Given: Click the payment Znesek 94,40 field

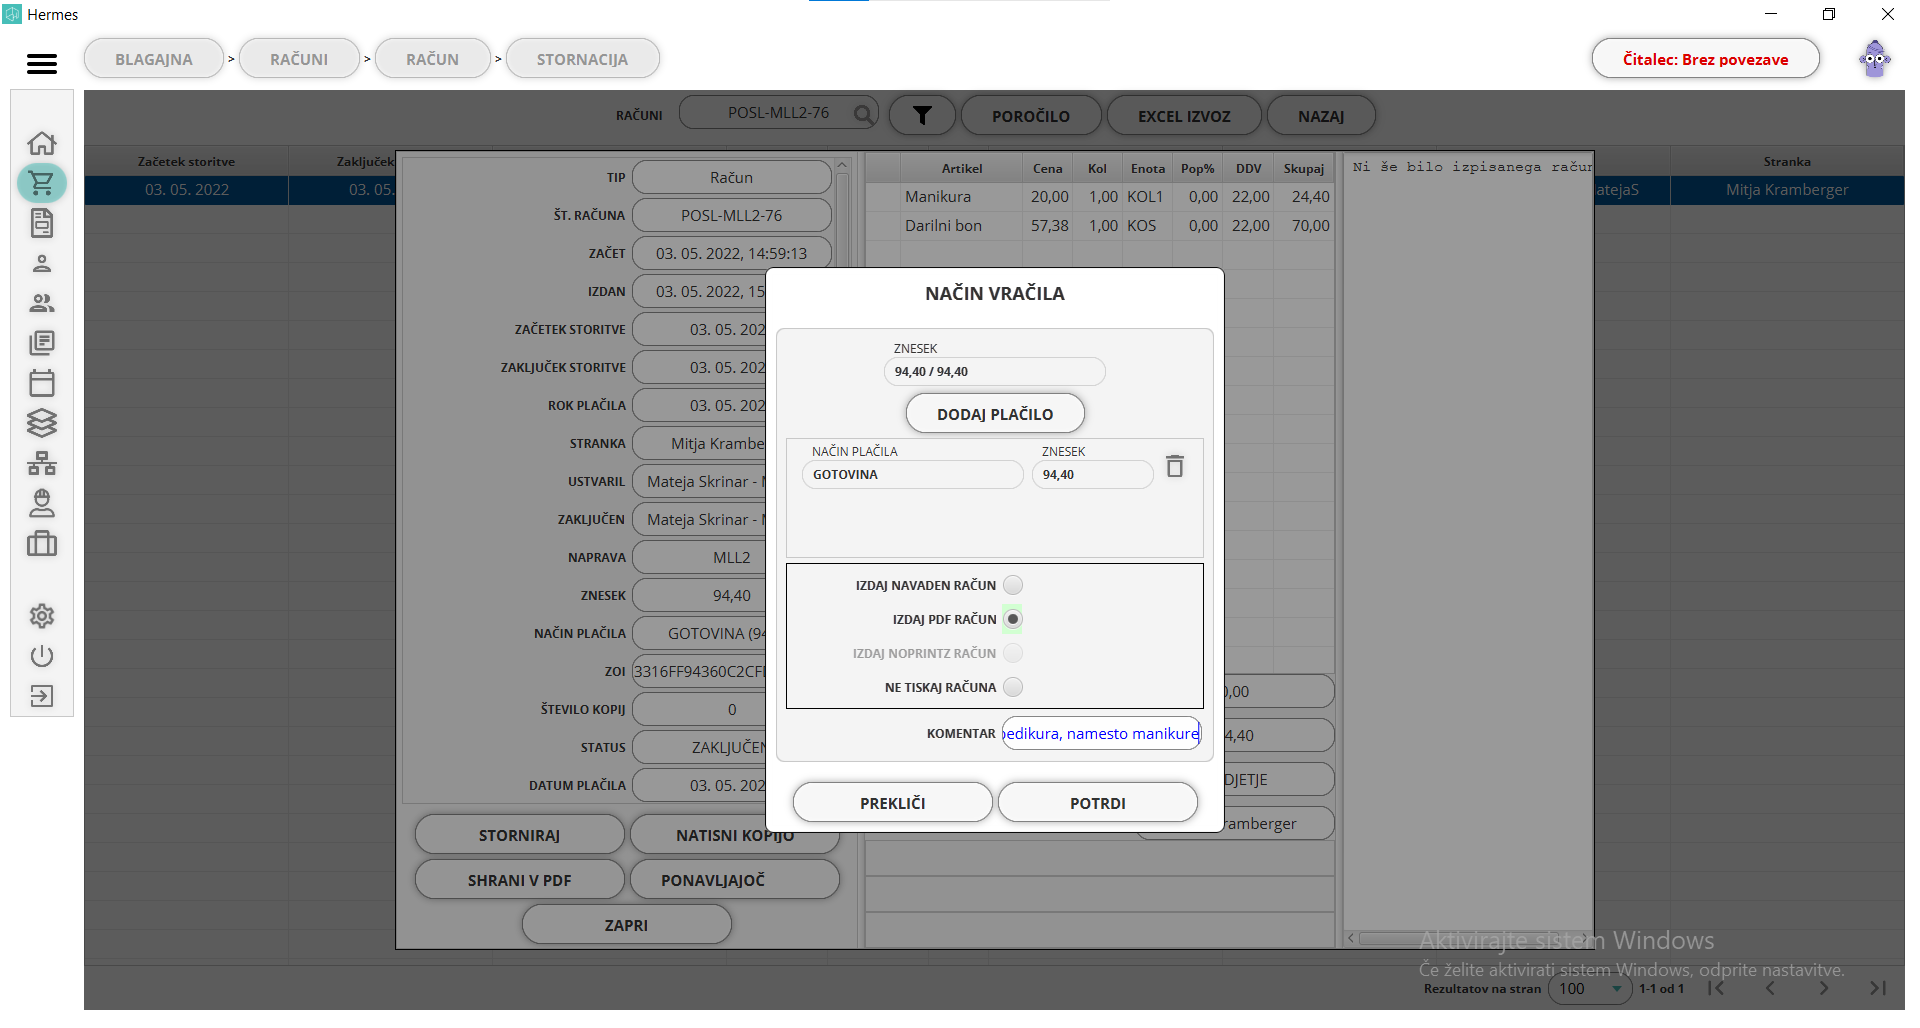Looking at the screenshot, I should click(1093, 474).
